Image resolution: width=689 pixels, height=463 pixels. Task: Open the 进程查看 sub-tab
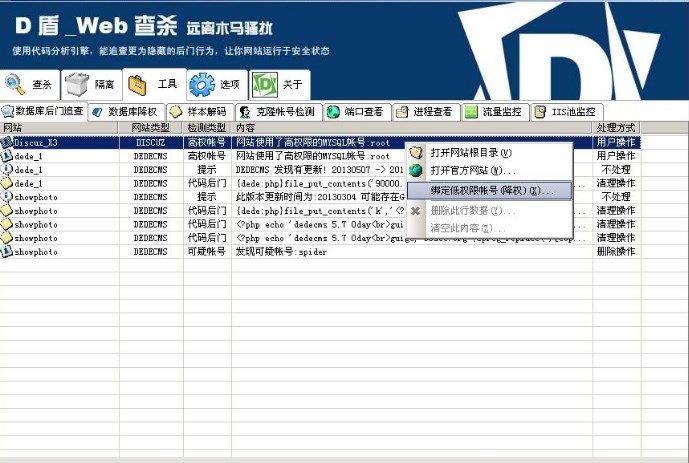(425, 112)
